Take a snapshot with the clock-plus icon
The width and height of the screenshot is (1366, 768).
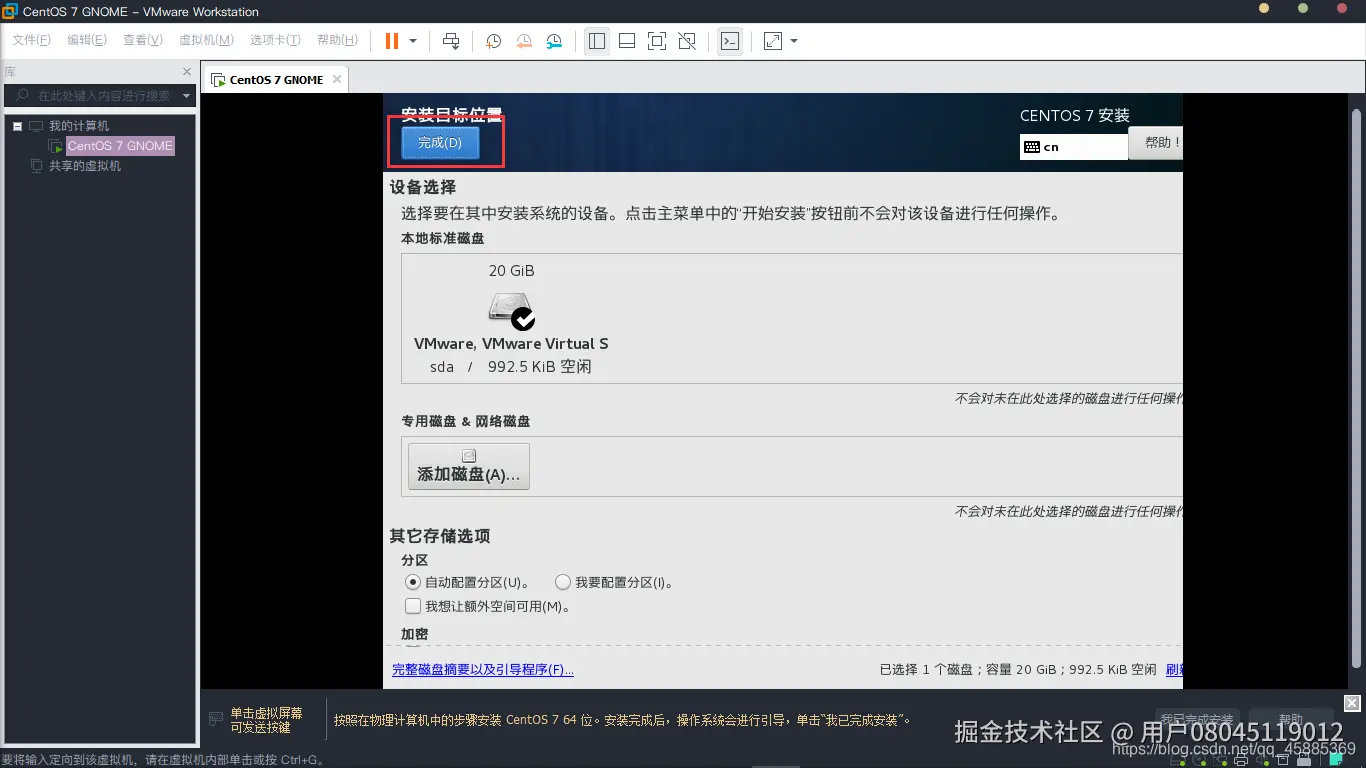point(493,41)
